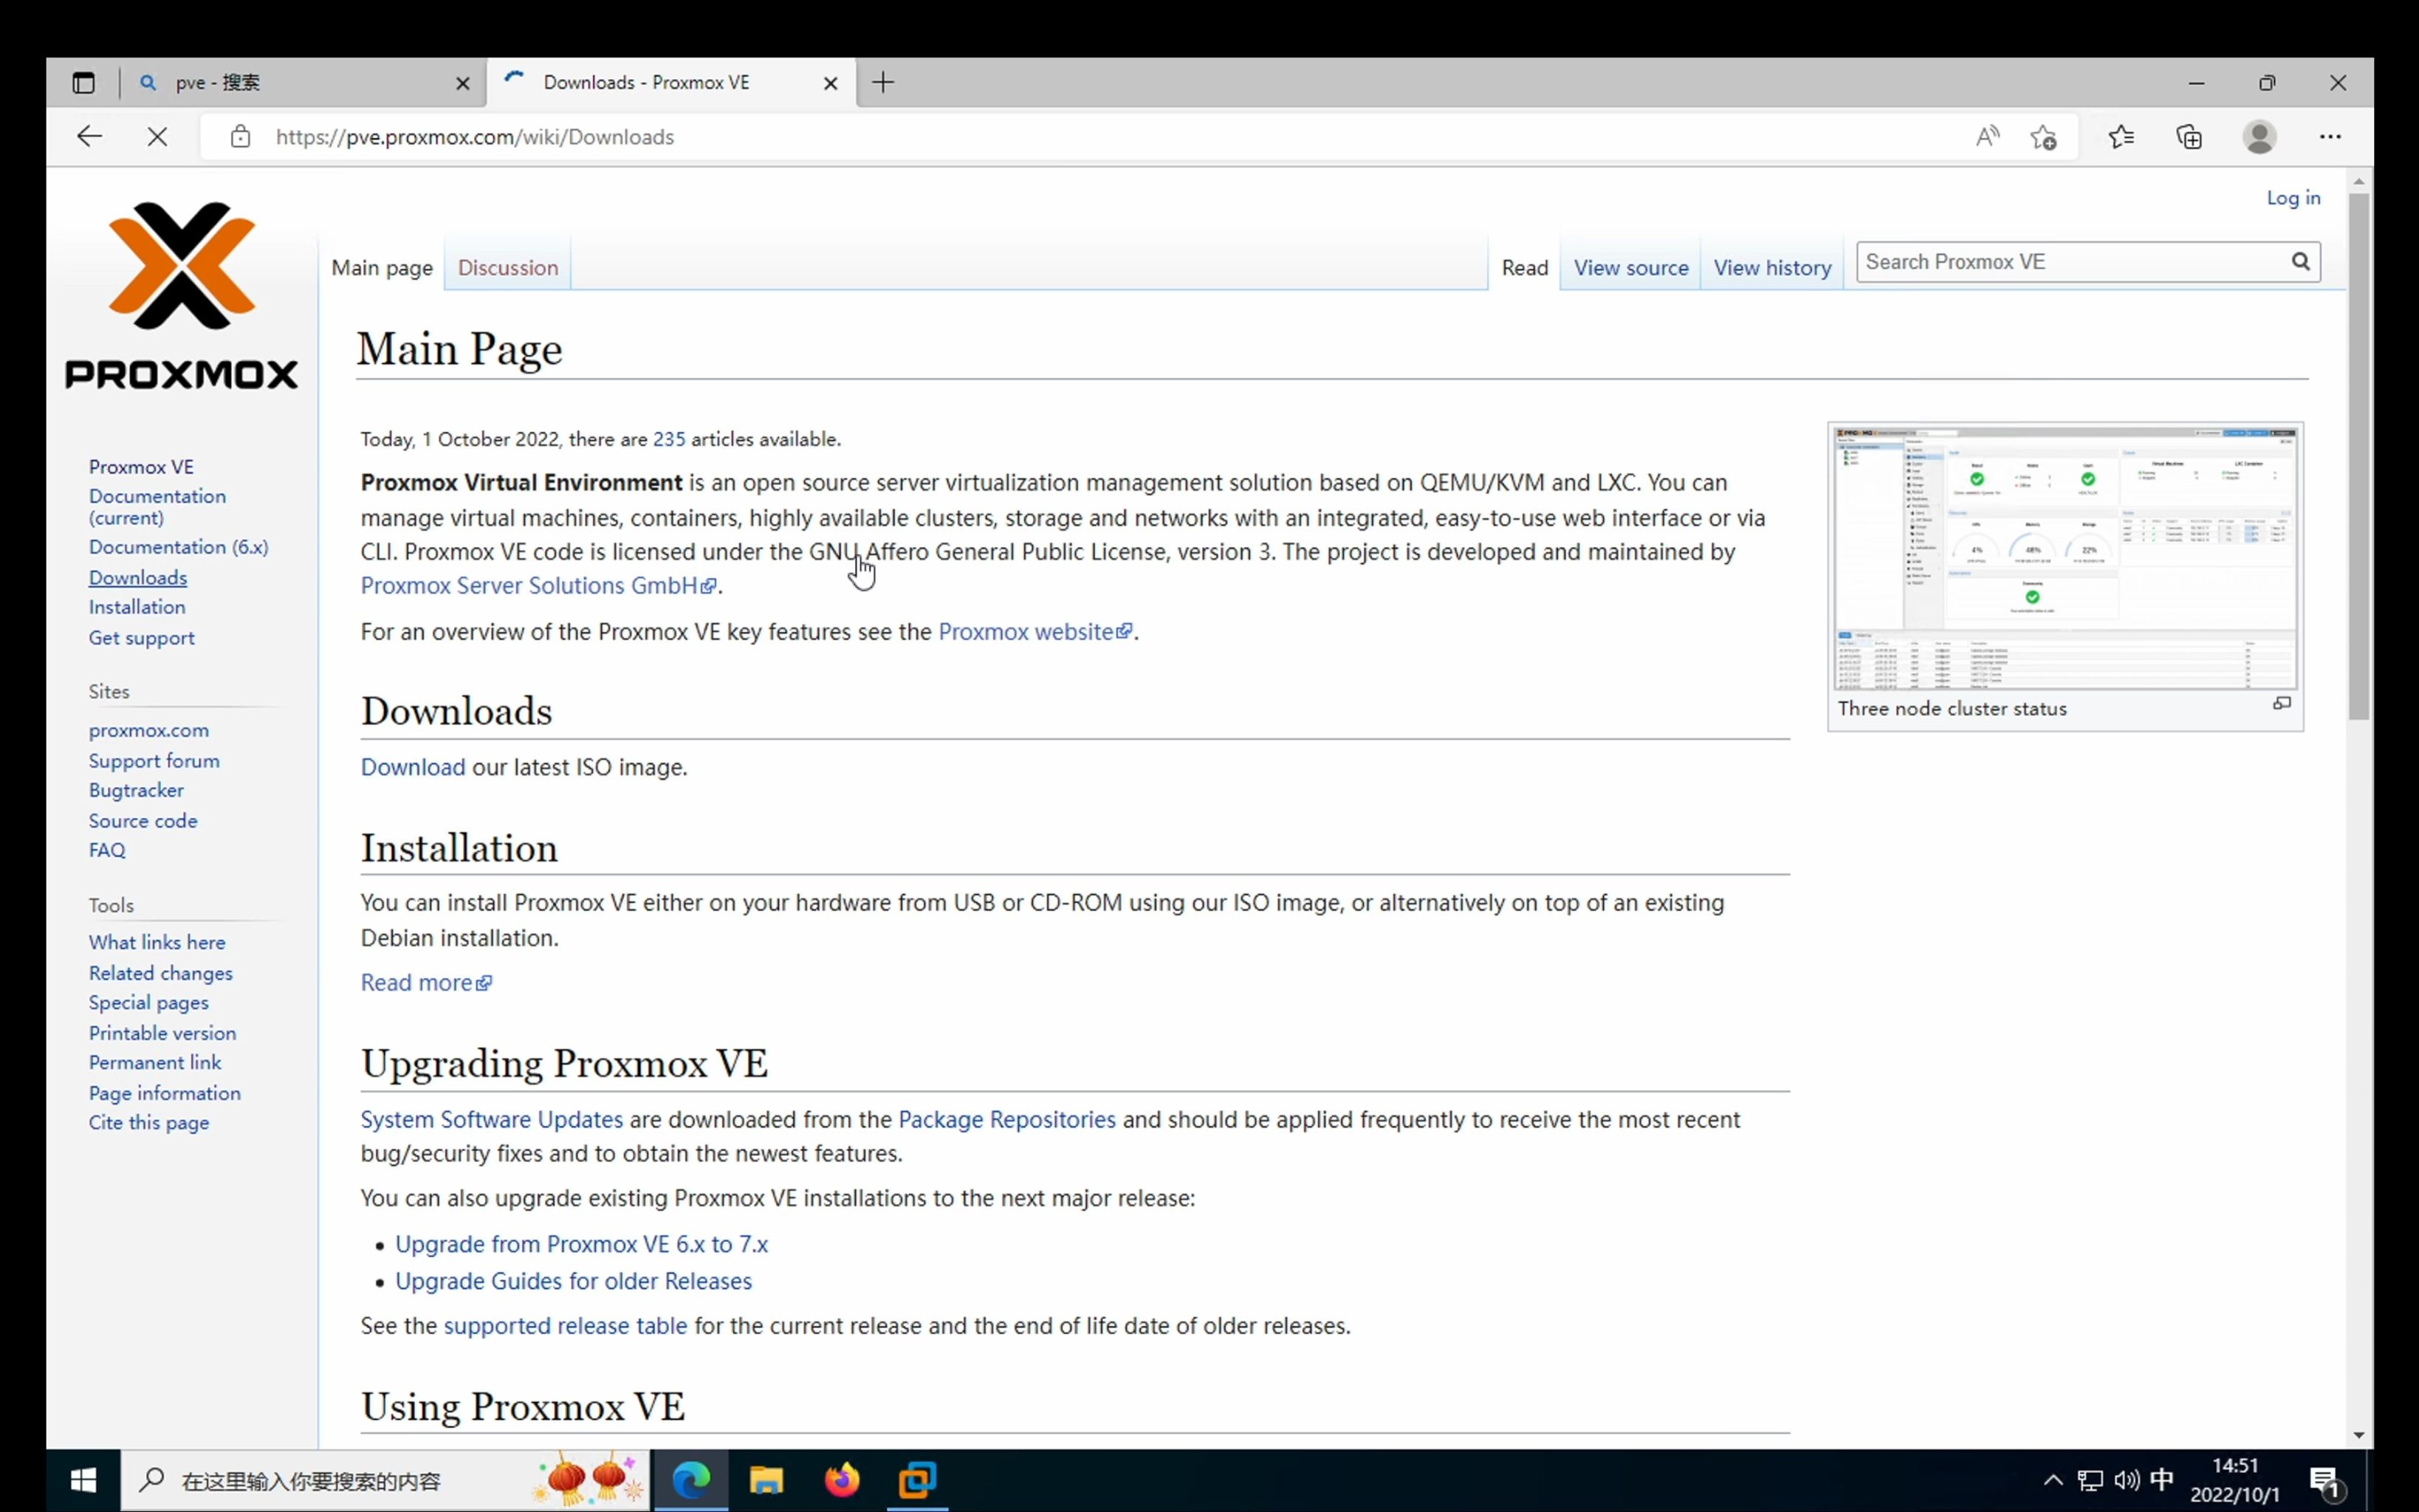
Task: Stop loading the page with X button
Action: tap(157, 137)
